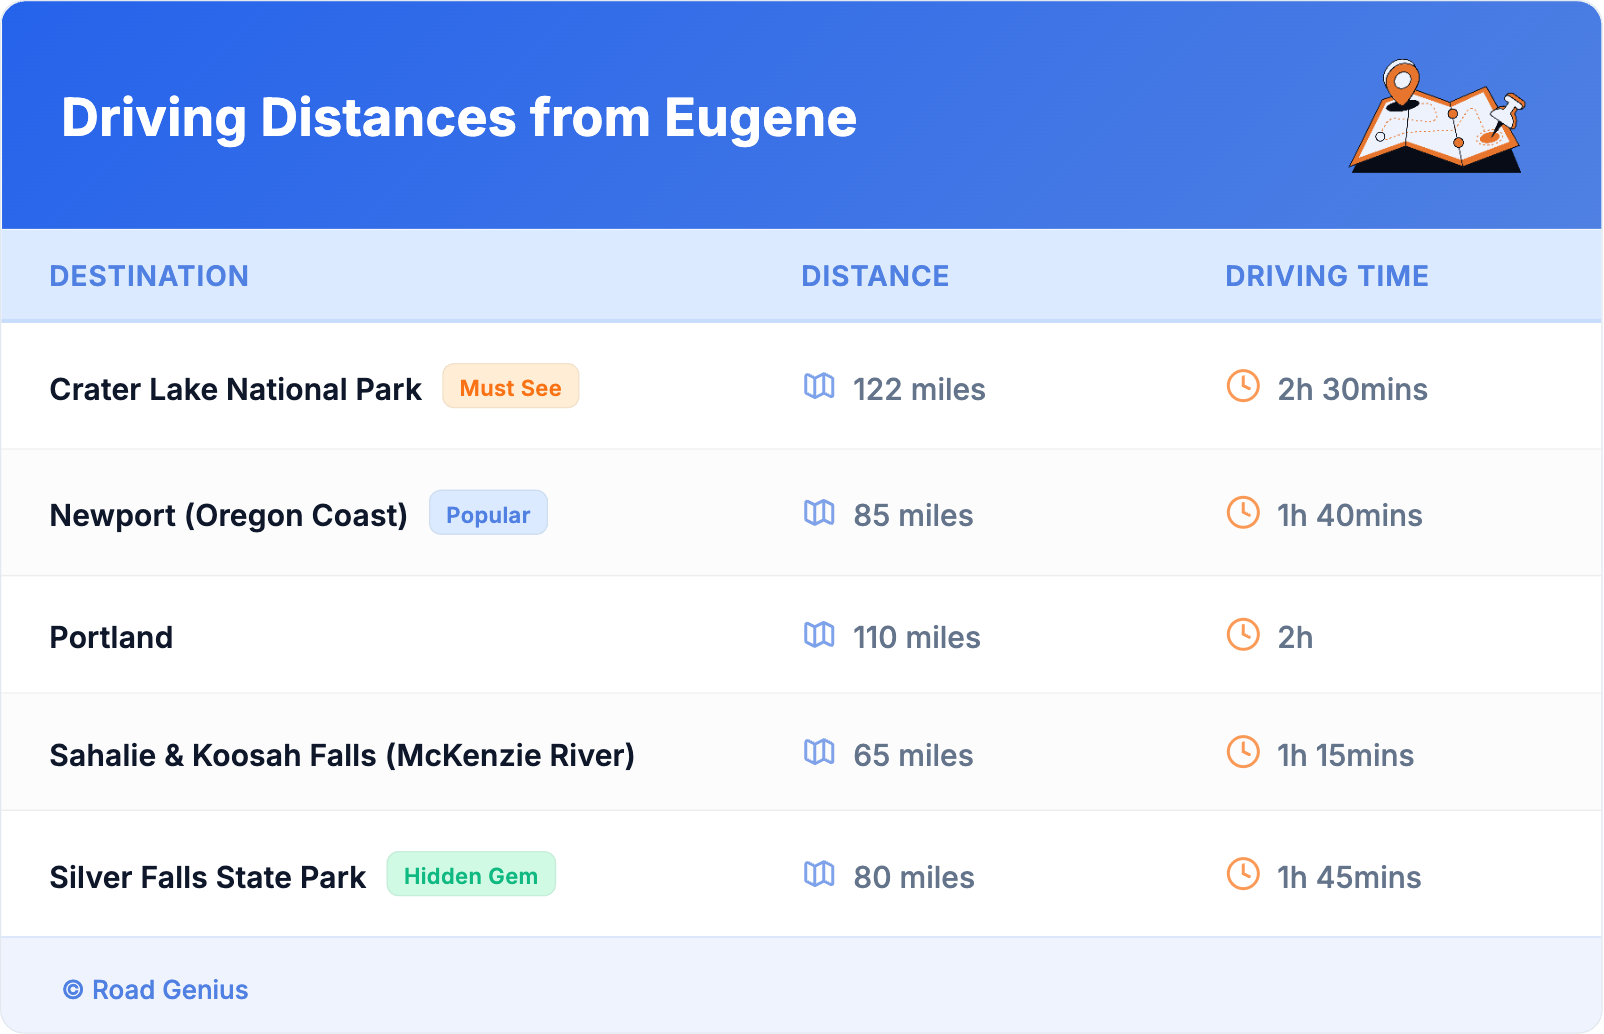Click map icon beside 80 miles
This screenshot has width=1604, height=1034.
(819, 874)
